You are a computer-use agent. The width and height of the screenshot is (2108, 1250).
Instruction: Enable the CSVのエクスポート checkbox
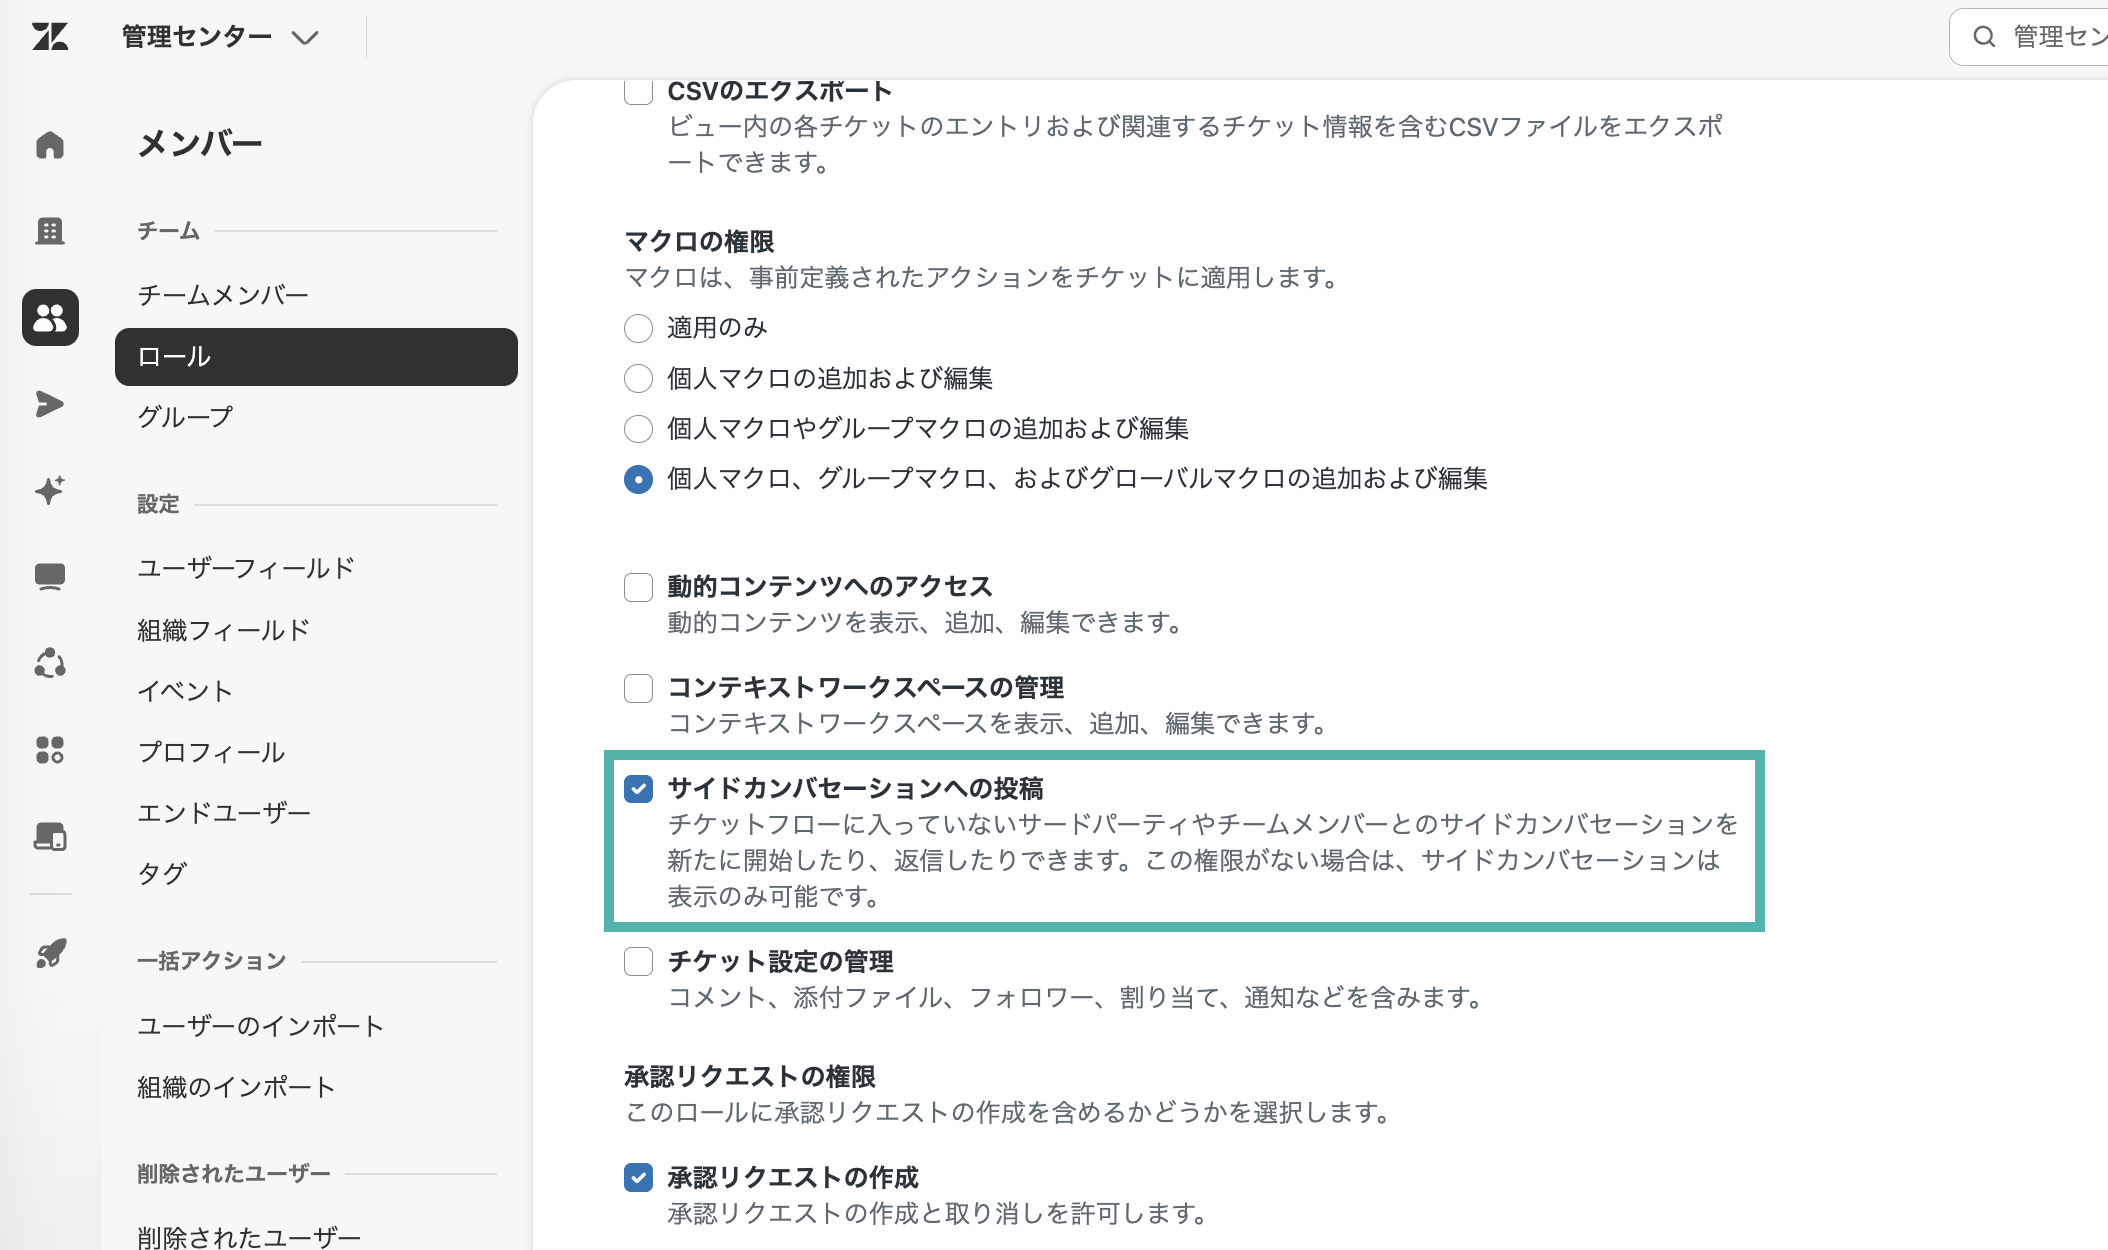click(638, 92)
